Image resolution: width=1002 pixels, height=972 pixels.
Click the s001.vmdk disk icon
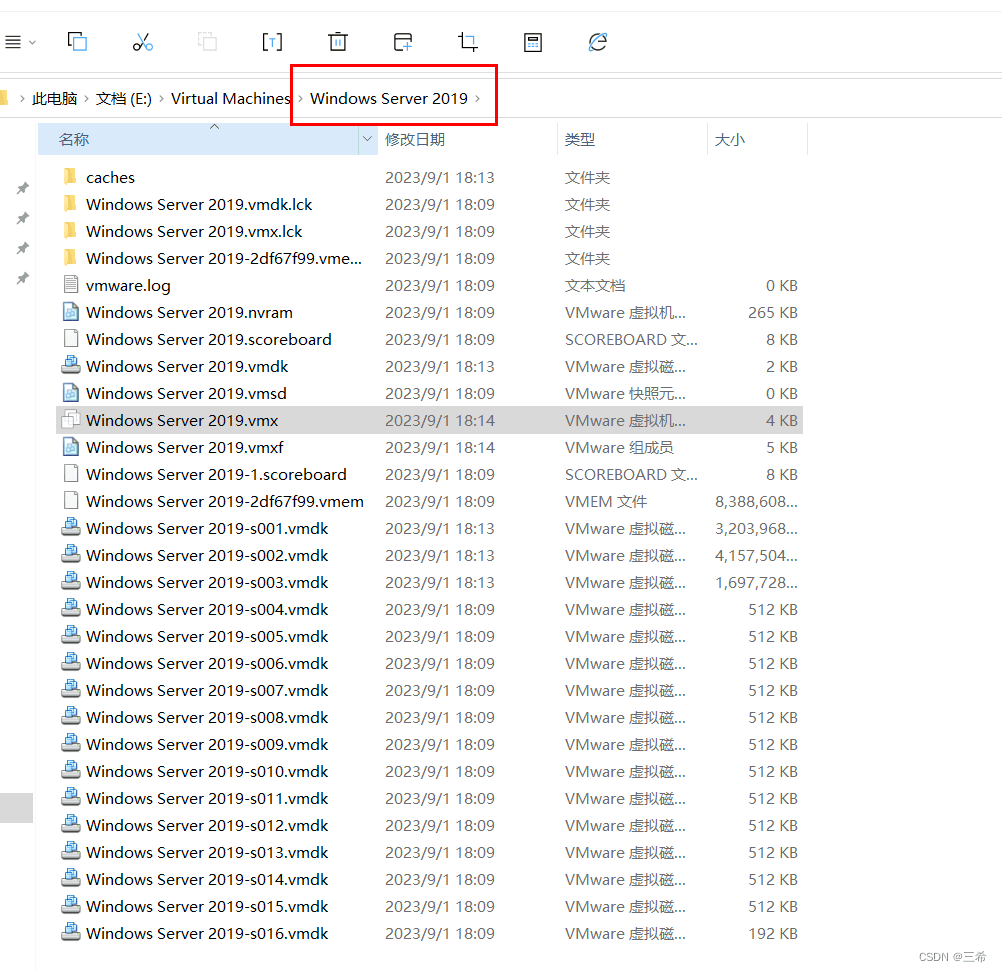[x=71, y=528]
